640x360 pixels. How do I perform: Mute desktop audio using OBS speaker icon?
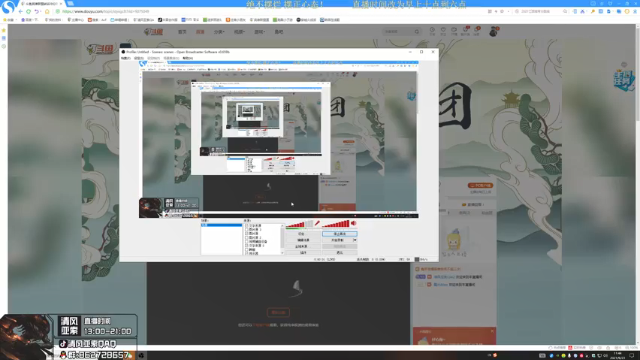(353, 223)
